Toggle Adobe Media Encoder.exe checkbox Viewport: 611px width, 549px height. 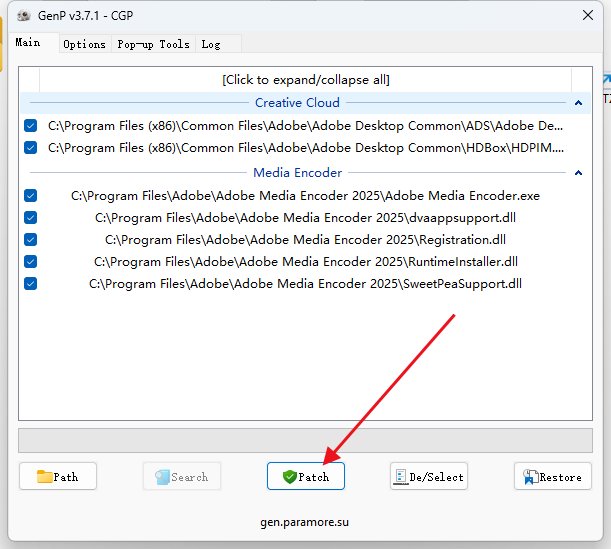coord(30,195)
